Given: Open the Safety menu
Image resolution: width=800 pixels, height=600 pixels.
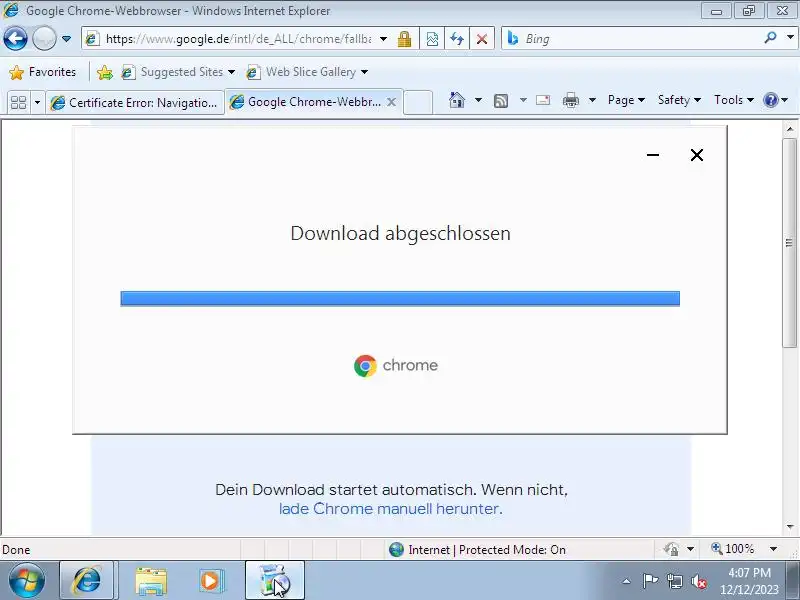Looking at the screenshot, I should coord(679,100).
